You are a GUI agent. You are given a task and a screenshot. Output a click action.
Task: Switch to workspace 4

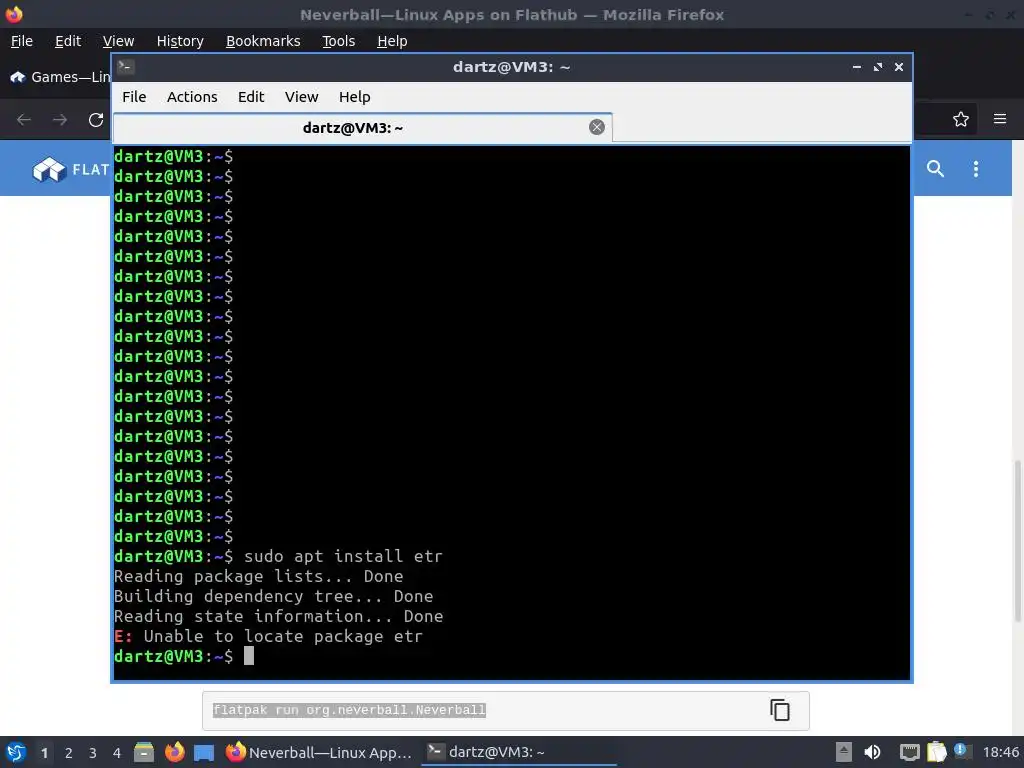click(117, 753)
